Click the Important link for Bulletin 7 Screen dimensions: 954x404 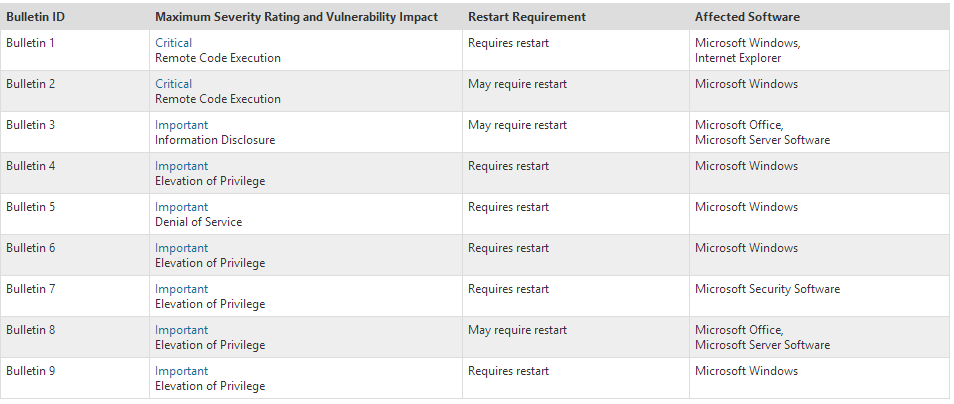(x=181, y=289)
